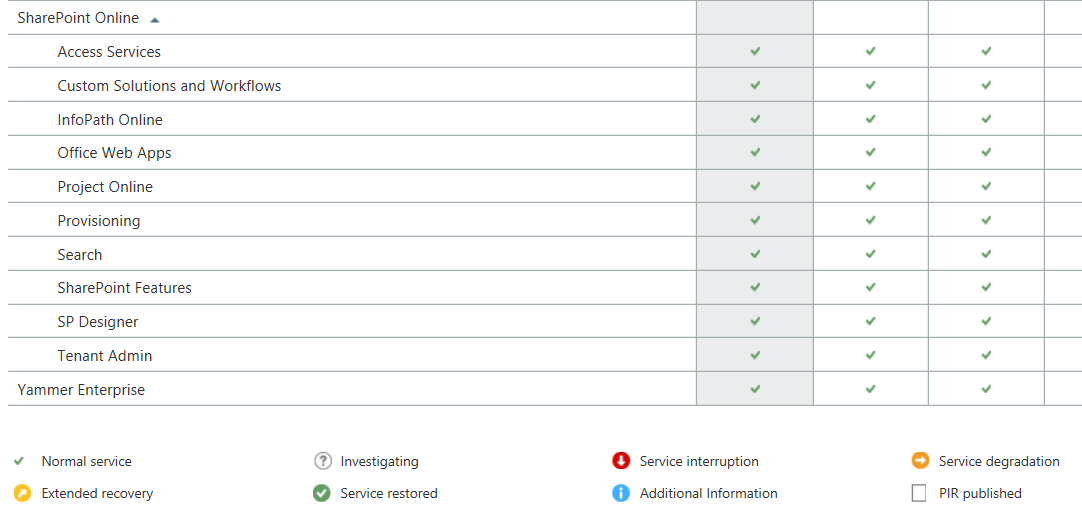Click the yellow Extended recovery legend icon

22,493
